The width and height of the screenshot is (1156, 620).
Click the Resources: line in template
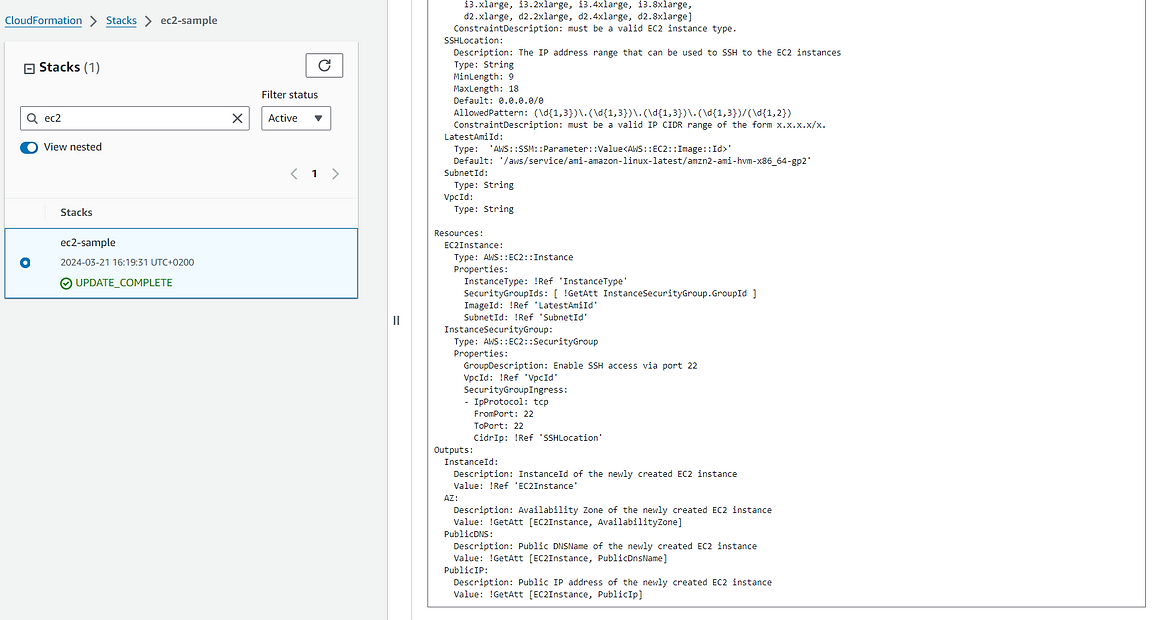coord(459,233)
